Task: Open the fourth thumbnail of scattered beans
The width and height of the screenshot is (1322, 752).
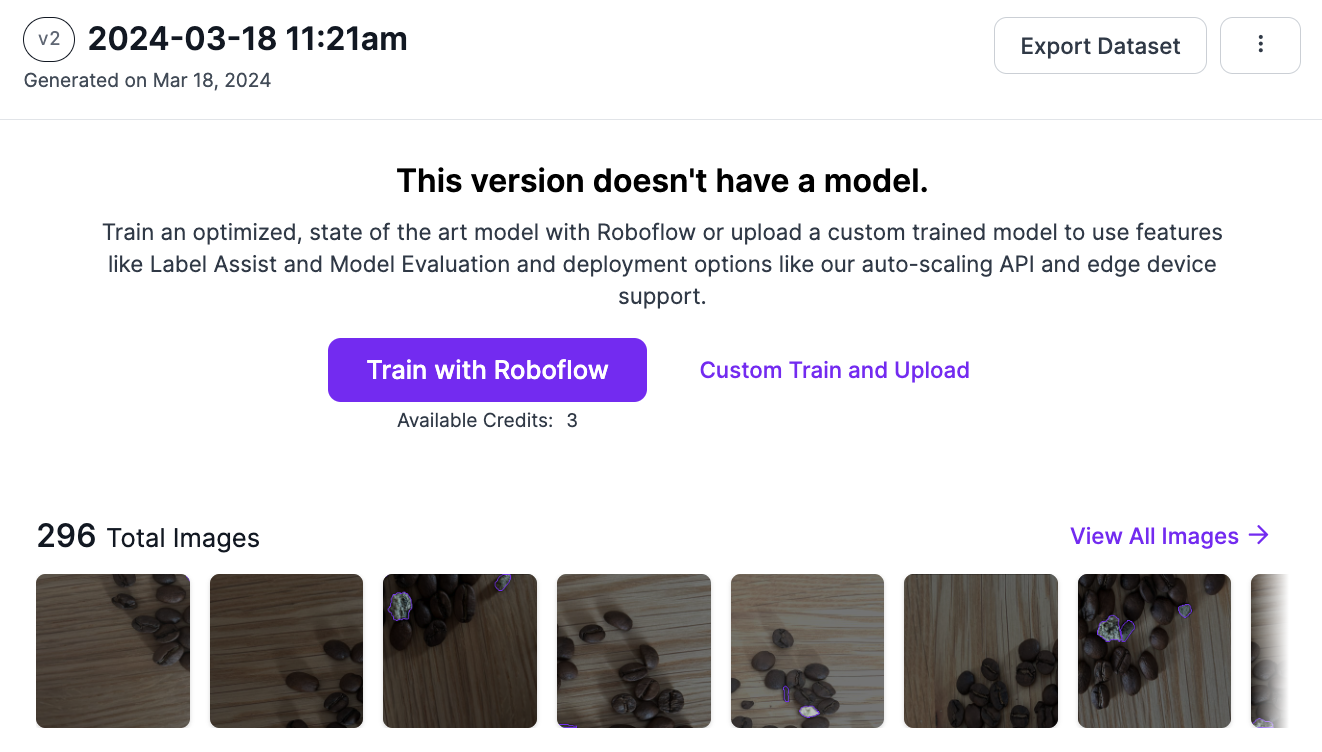Action: 634,651
